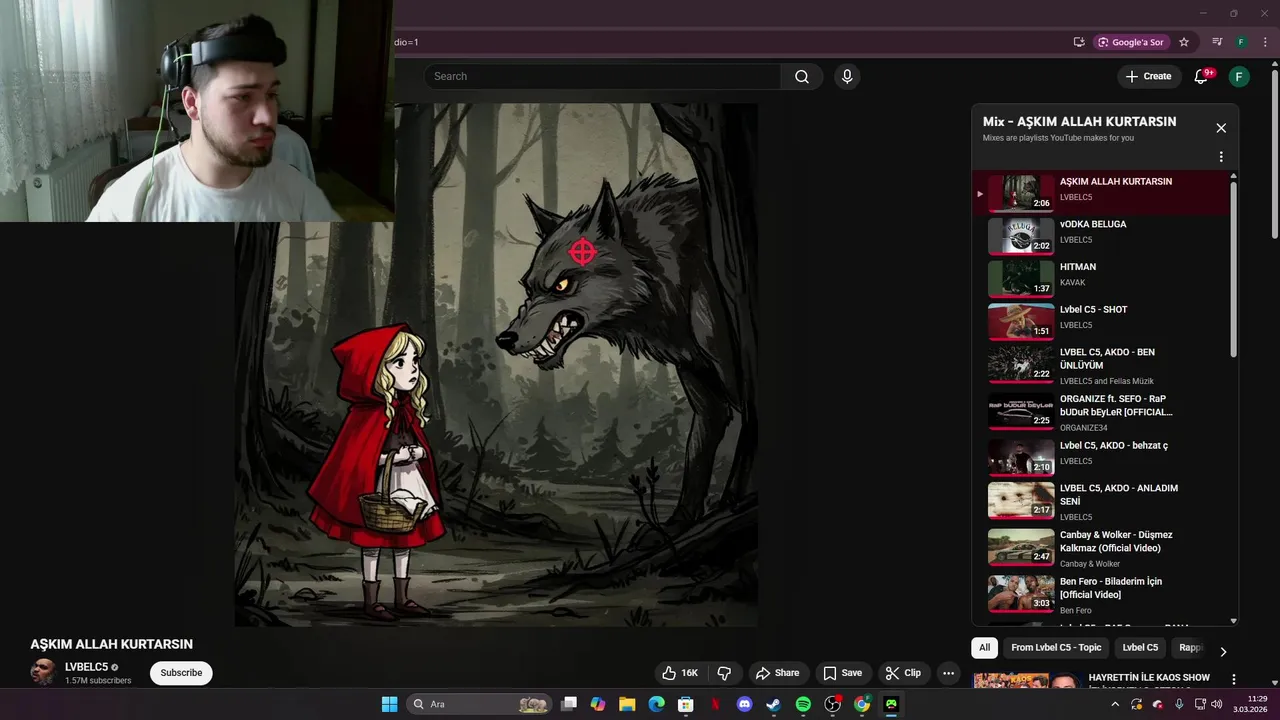1280x720 pixels.
Task: Open File Explorer from the taskbar
Action: click(x=627, y=704)
